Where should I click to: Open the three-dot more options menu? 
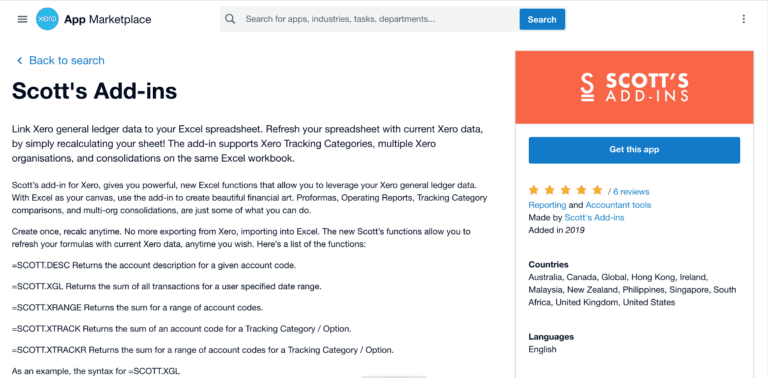pyautogui.click(x=744, y=19)
